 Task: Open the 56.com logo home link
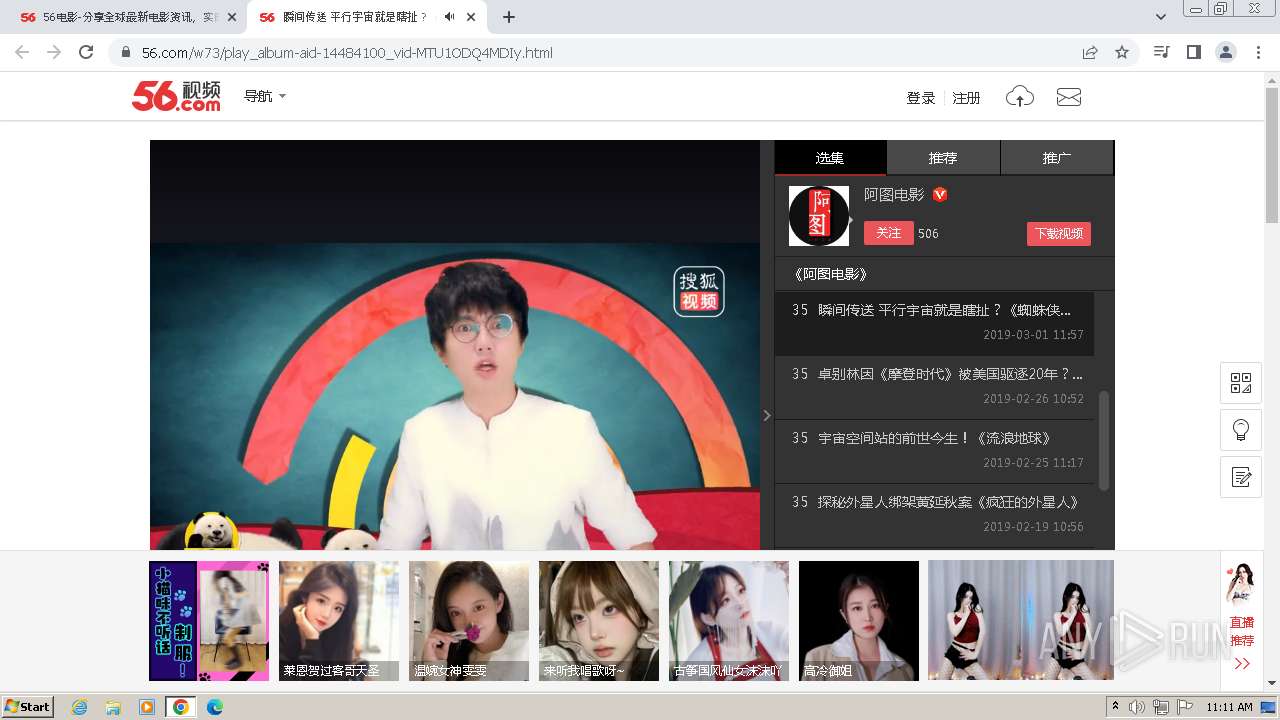coord(176,96)
